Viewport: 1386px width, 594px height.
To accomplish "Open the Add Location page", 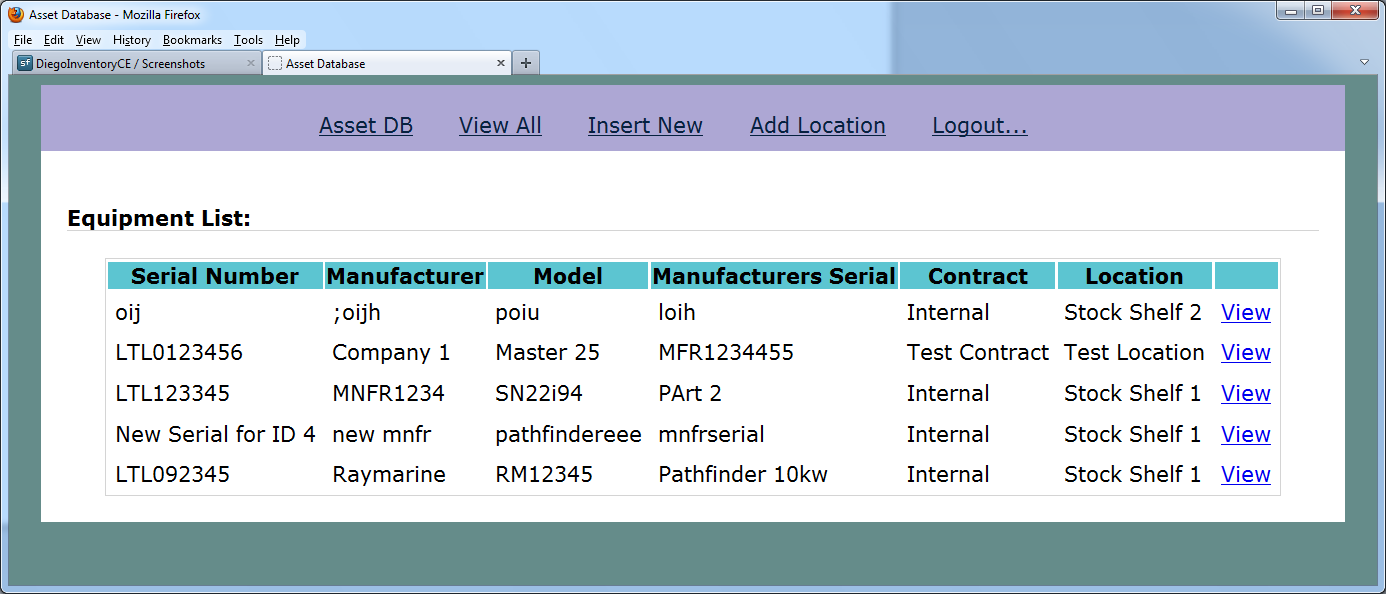I will (x=817, y=125).
